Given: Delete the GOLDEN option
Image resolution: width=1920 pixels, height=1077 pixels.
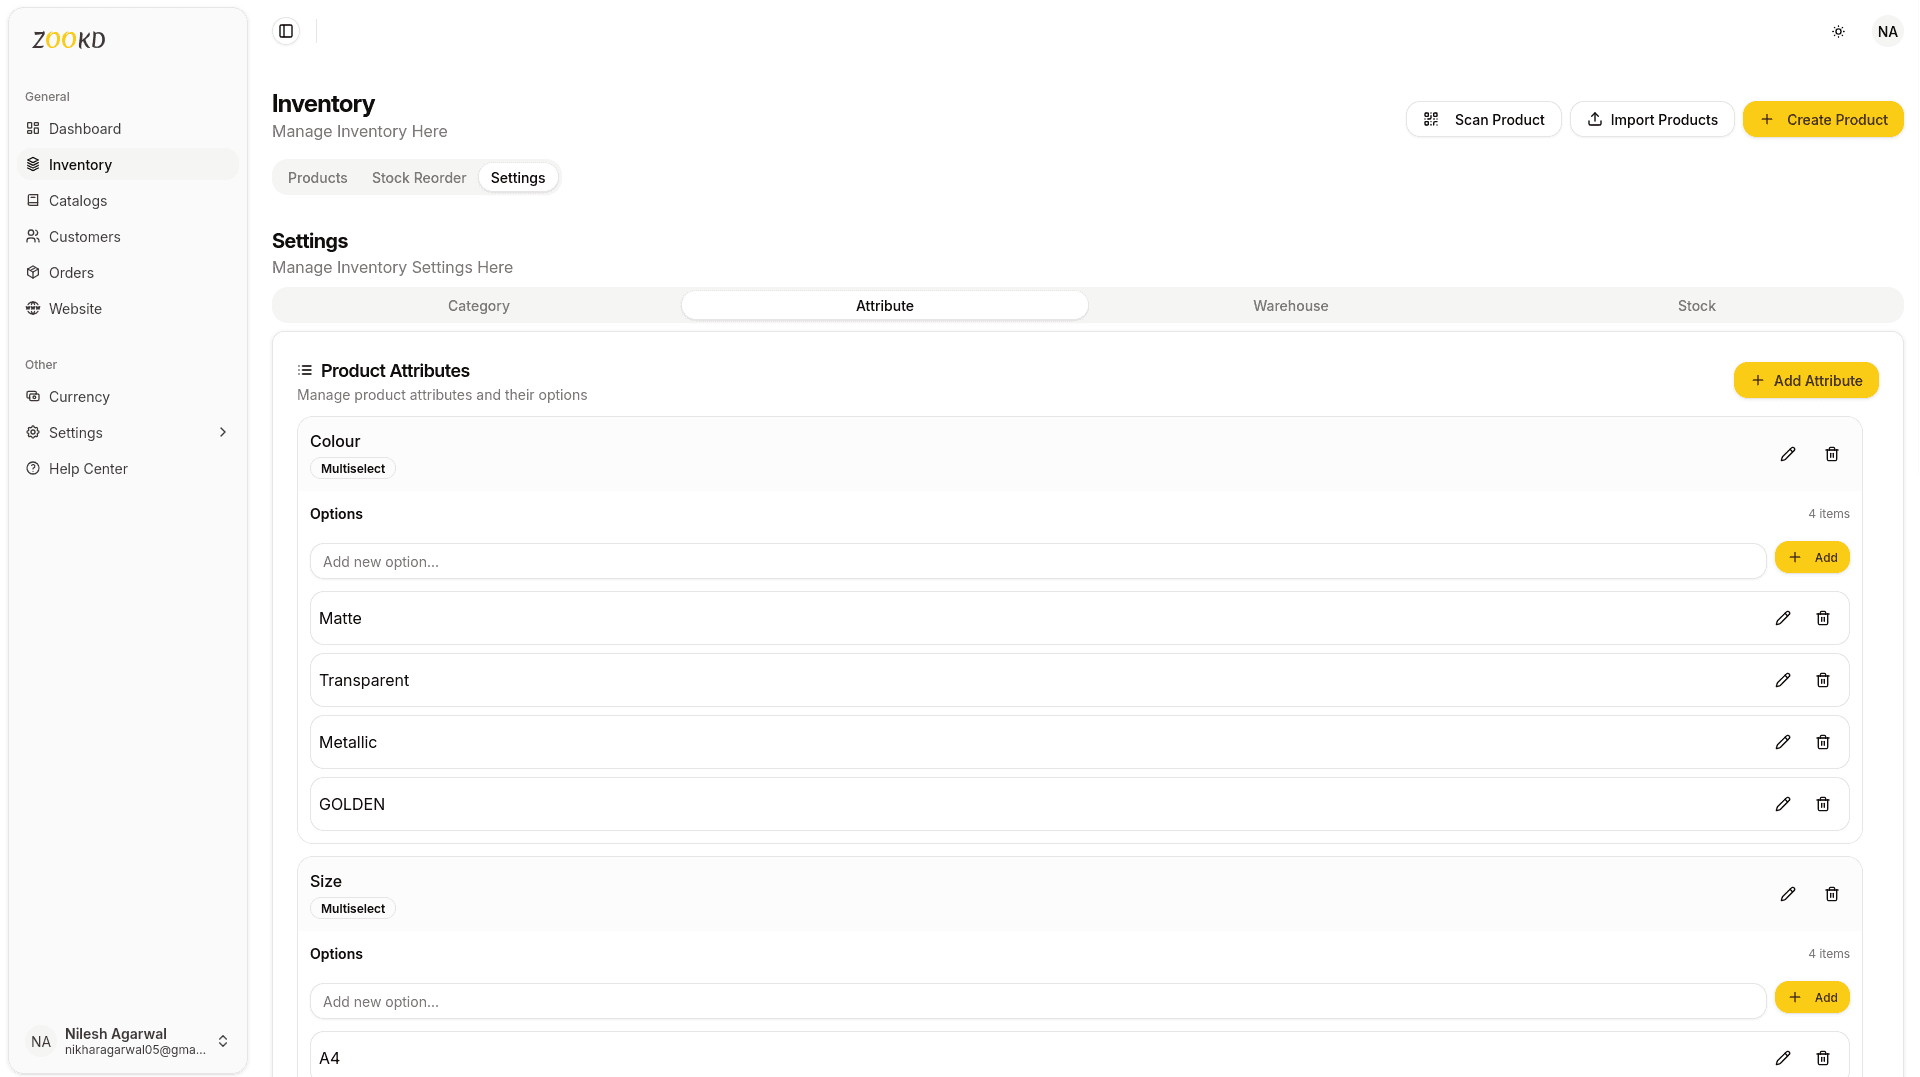Looking at the screenshot, I should pos(1823,804).
